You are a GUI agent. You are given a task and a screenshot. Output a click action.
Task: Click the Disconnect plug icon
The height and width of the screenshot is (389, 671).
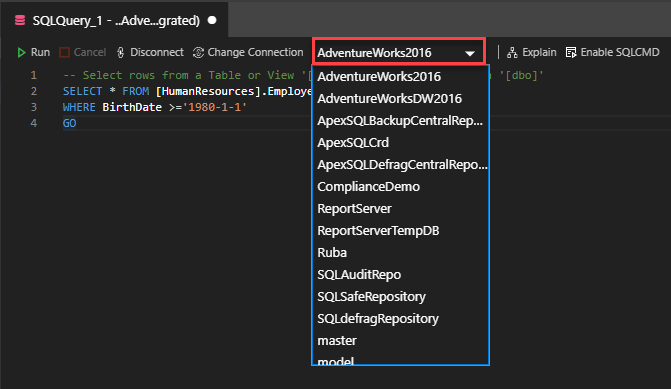coord(121,53)
